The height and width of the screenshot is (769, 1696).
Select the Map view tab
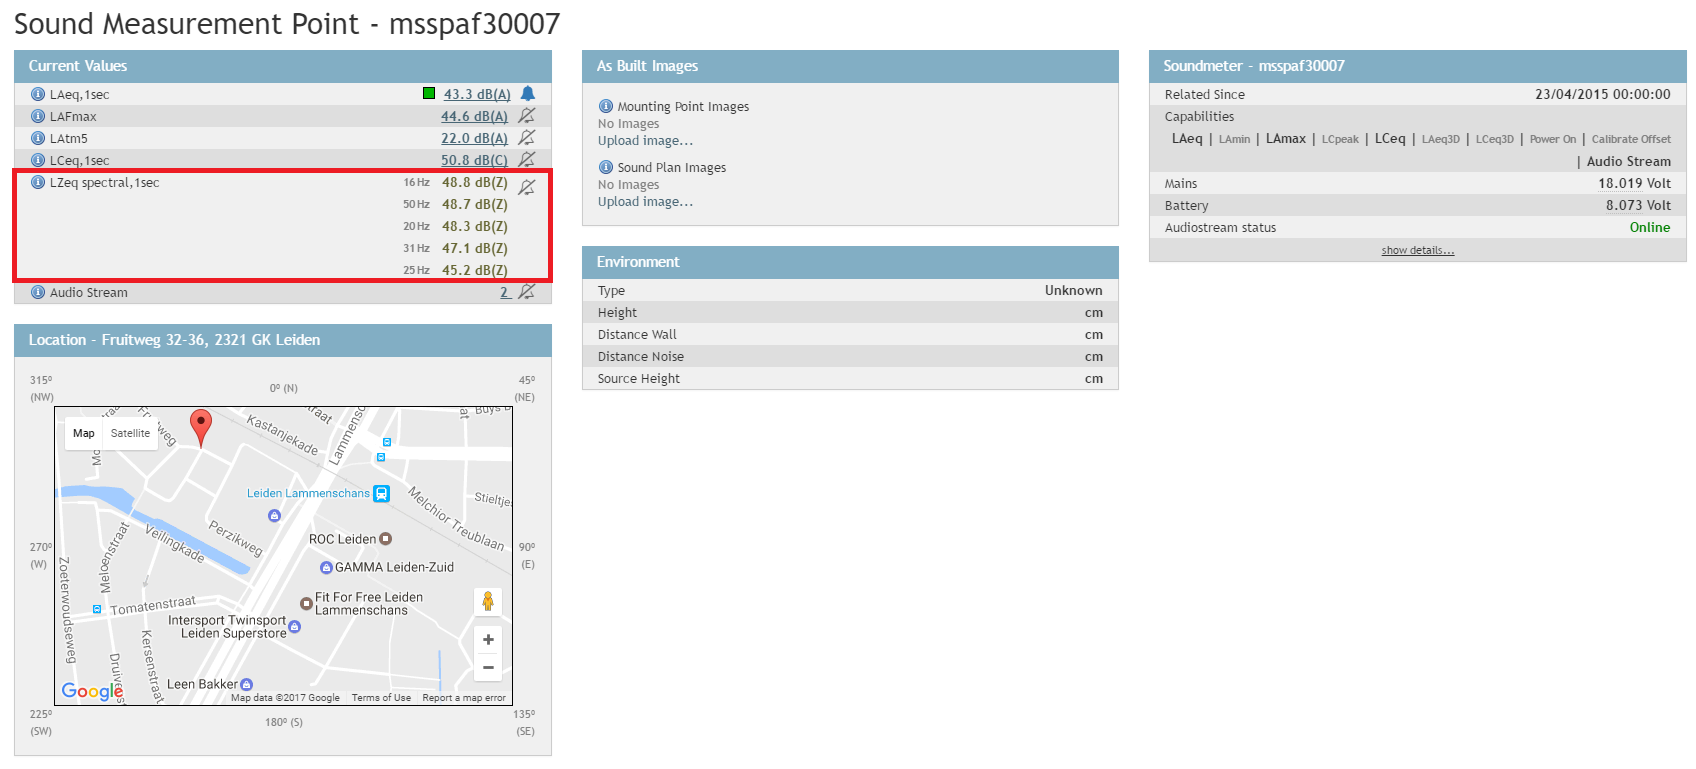[84, 433]
